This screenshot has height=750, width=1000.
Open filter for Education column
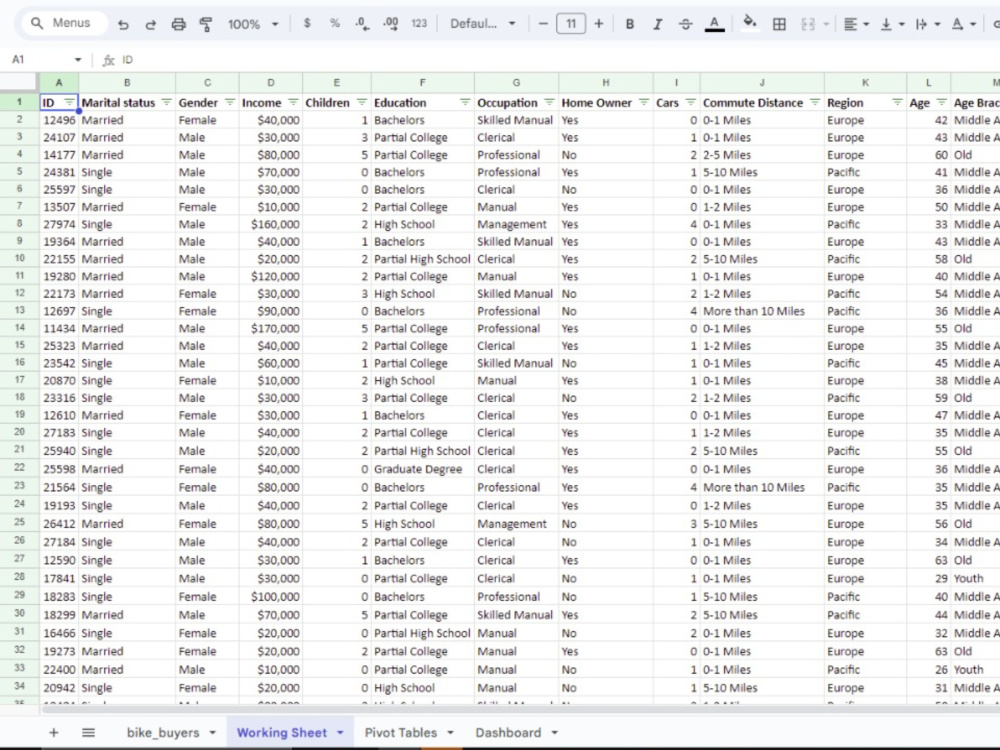465,103
